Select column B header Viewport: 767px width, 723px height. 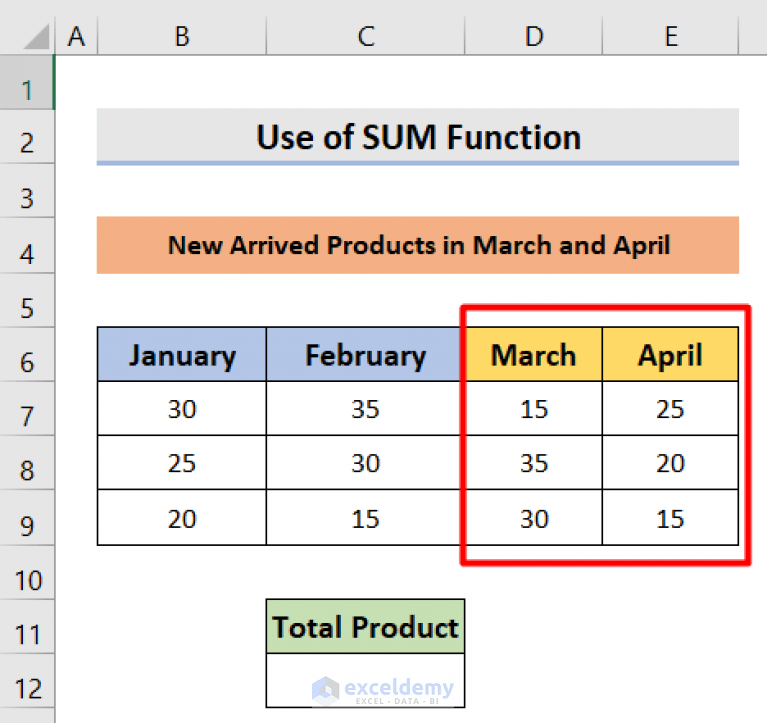pos(182,36)
